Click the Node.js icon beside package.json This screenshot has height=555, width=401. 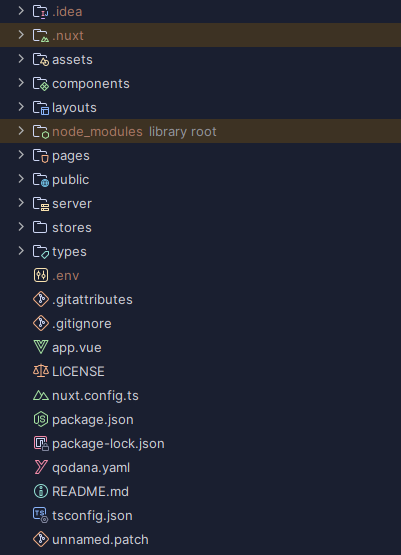pos(41,419)
